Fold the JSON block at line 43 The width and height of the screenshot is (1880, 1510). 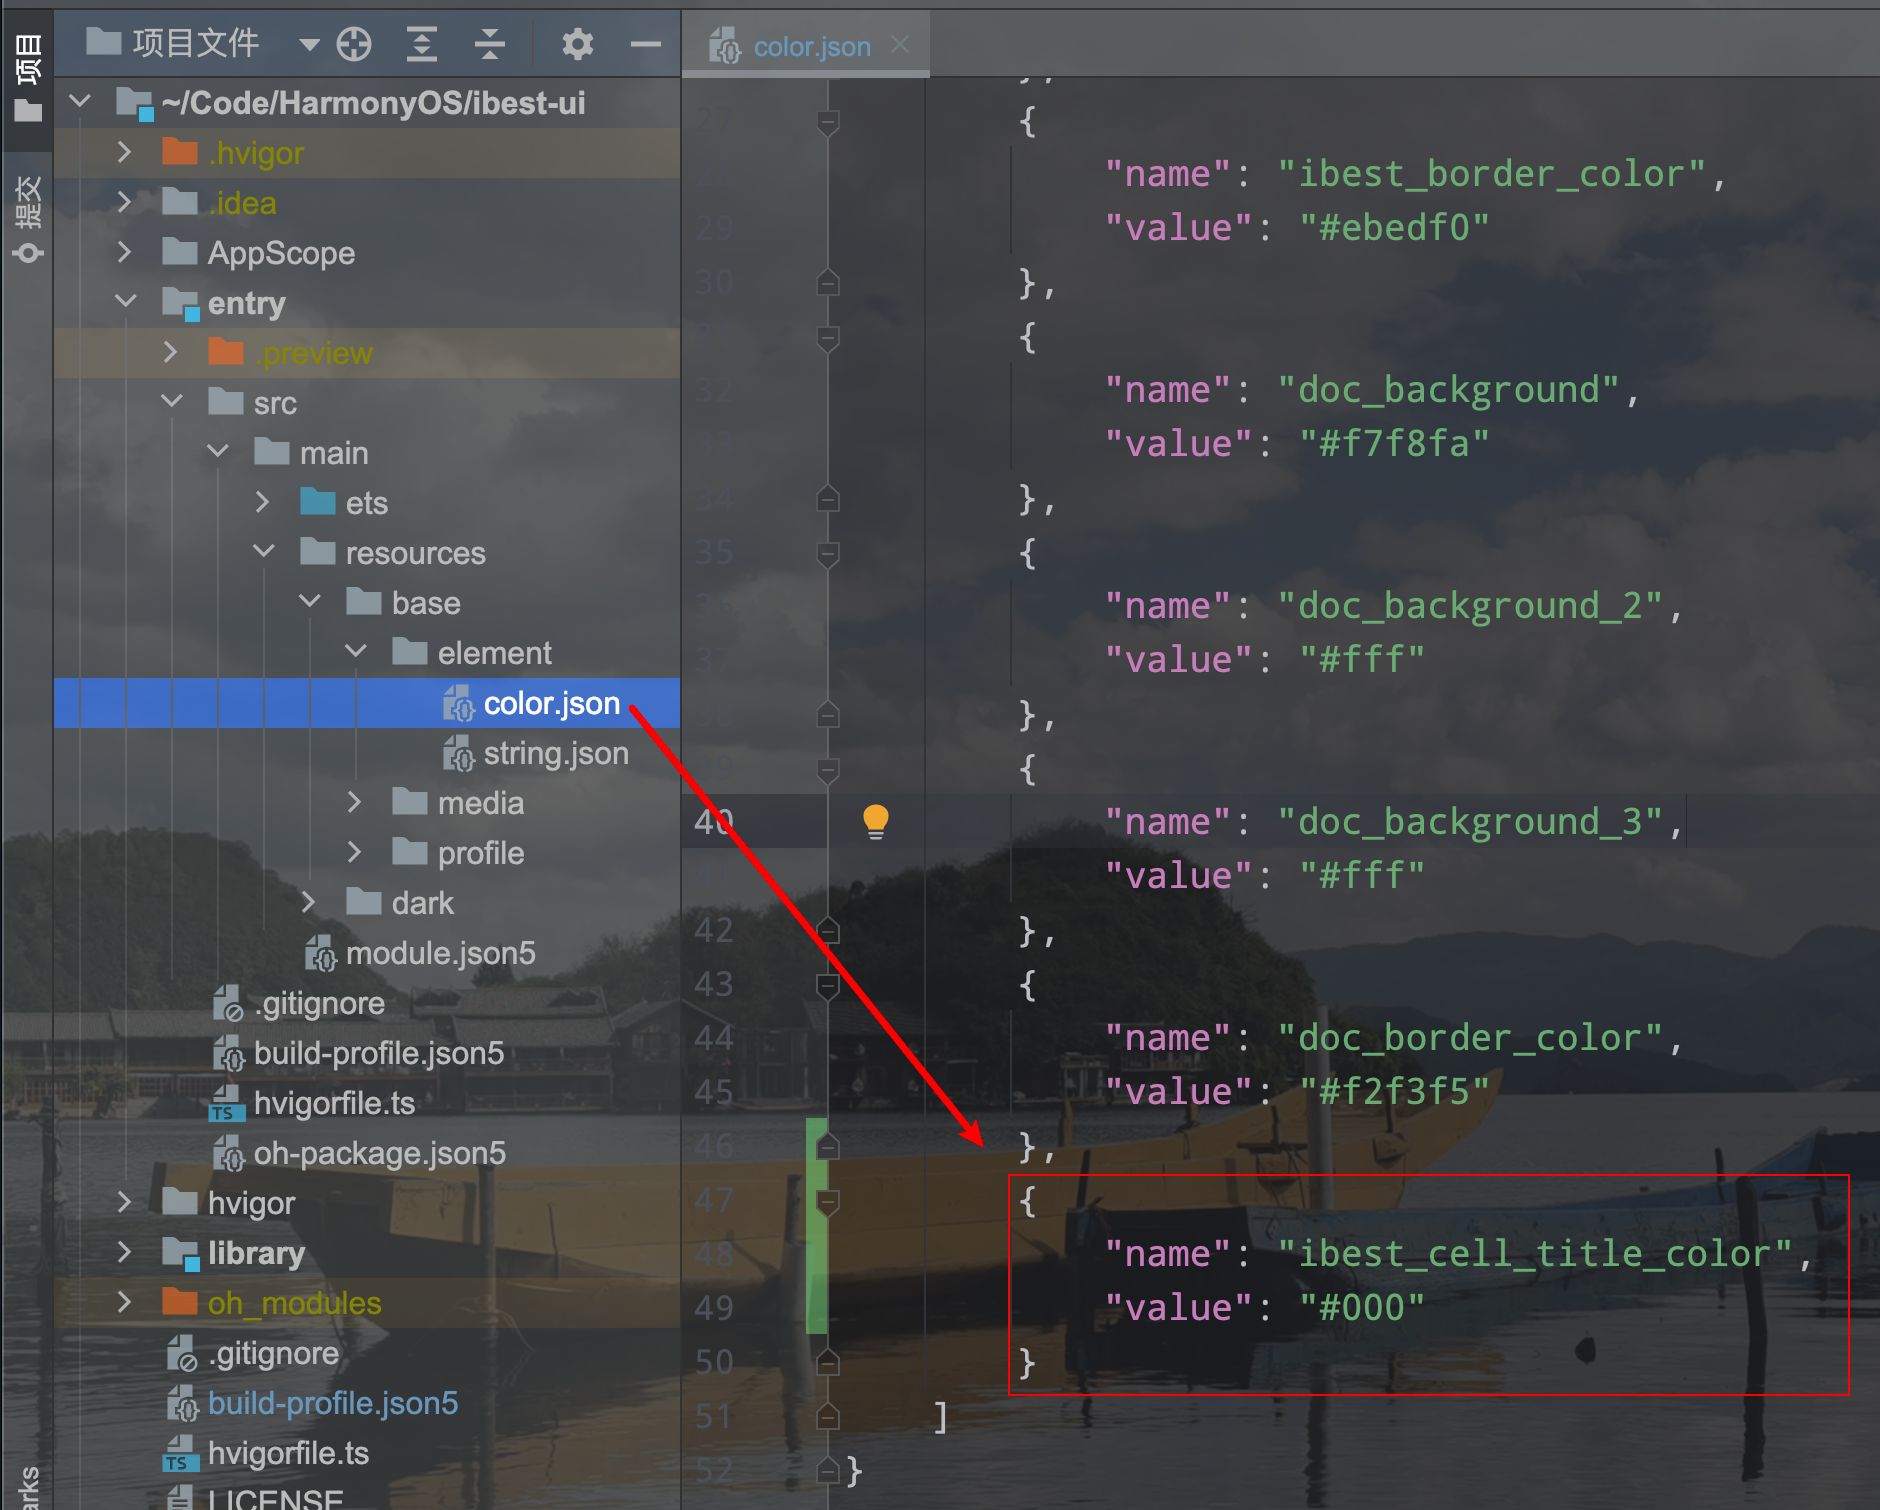click(x=827, y=987)
